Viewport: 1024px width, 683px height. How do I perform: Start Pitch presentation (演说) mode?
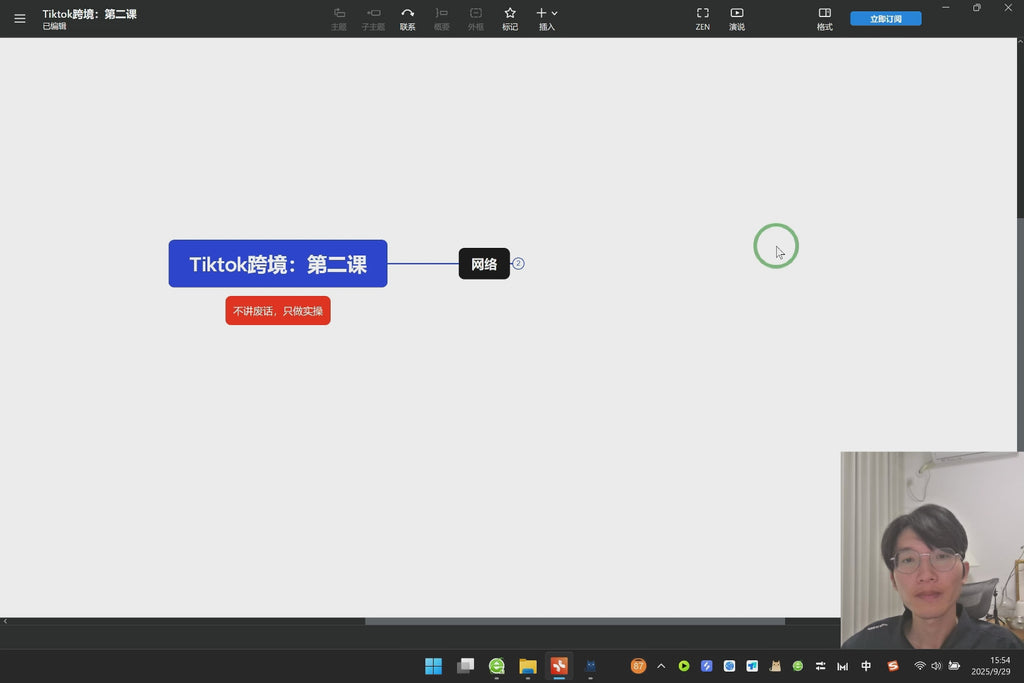tap(737, 18)
